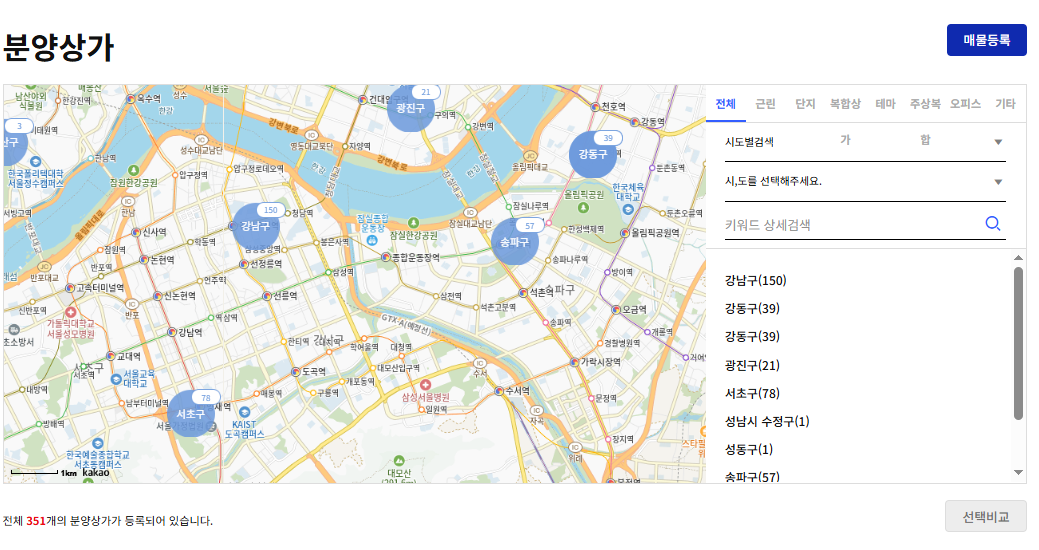This screenshot has height=550, width=1039.
Task: Click the list scroll-down arrow
Action: click(x=1018, y=472)
